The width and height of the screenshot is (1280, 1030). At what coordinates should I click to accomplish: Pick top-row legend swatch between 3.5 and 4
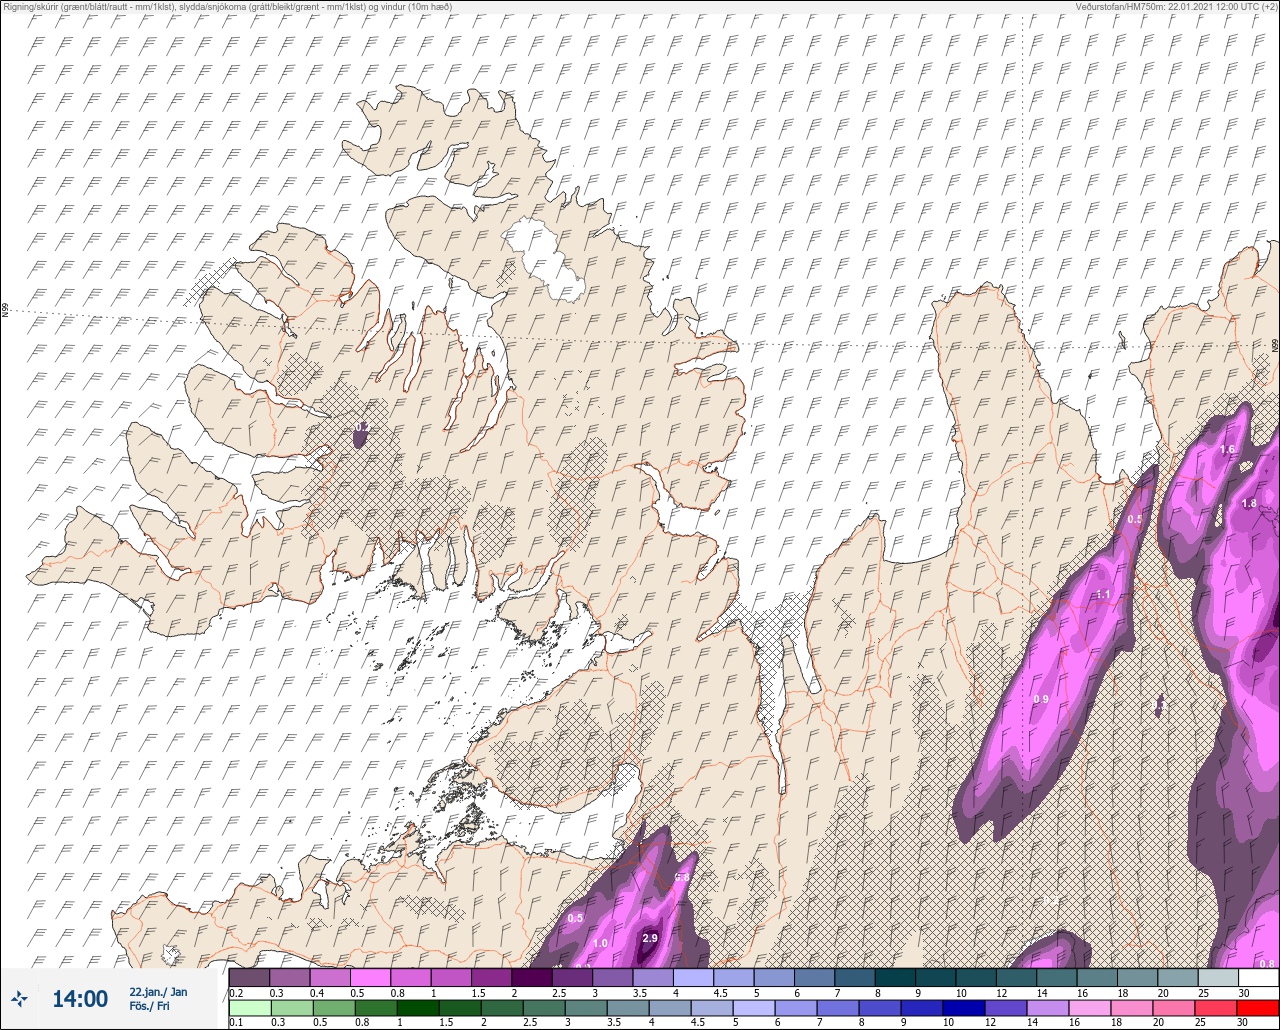(x=653, y=977)
